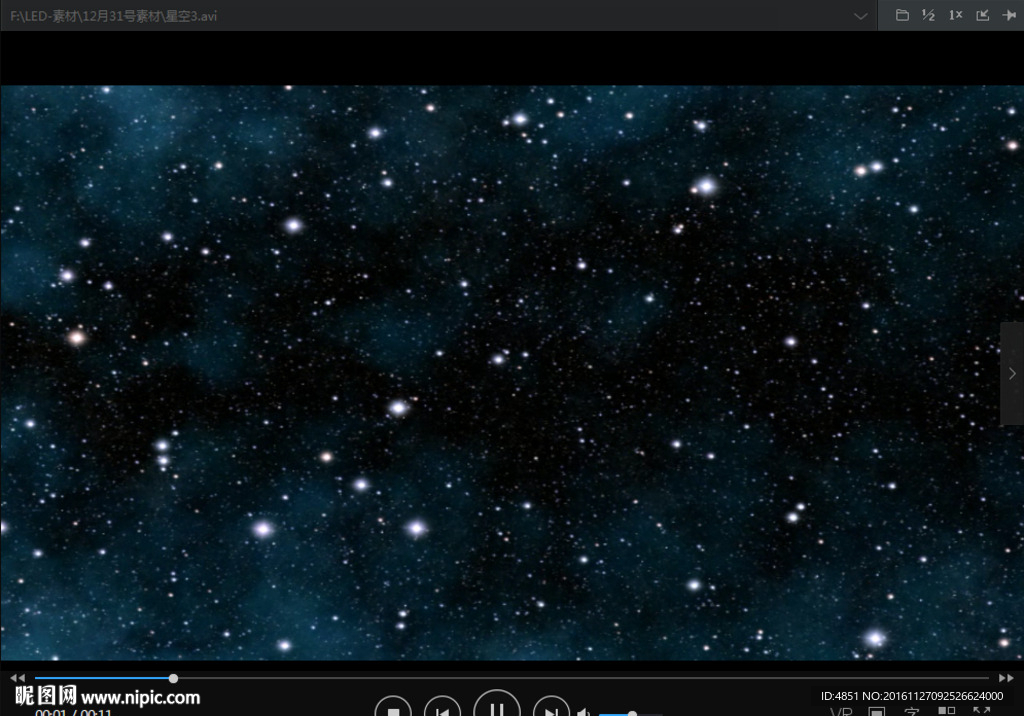The image size is (1024, 716).
Task: Set video to 1x original size
Action: [955, 15]
